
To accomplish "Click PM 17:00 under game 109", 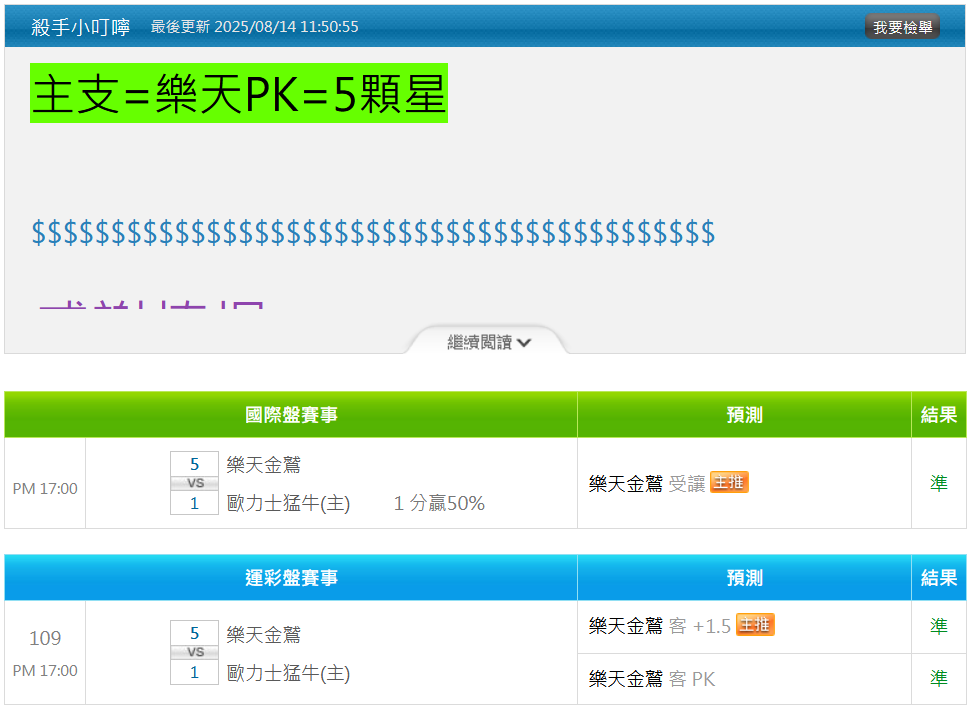I will (x=45, y=670).
